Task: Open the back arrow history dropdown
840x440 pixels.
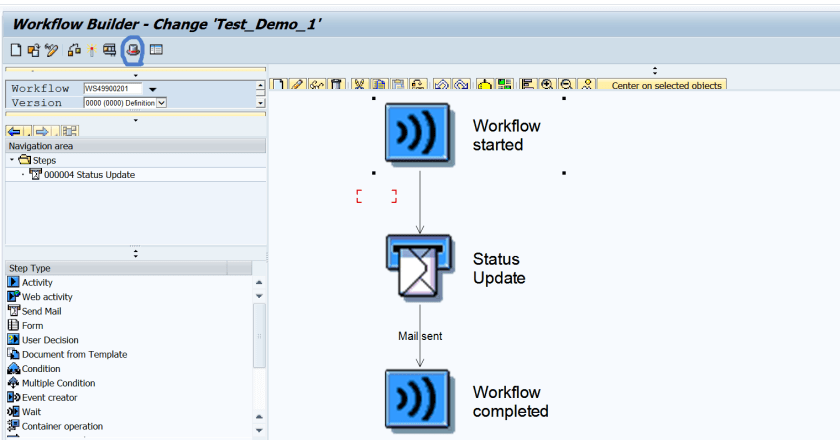Action: click(x=27, y=132)
